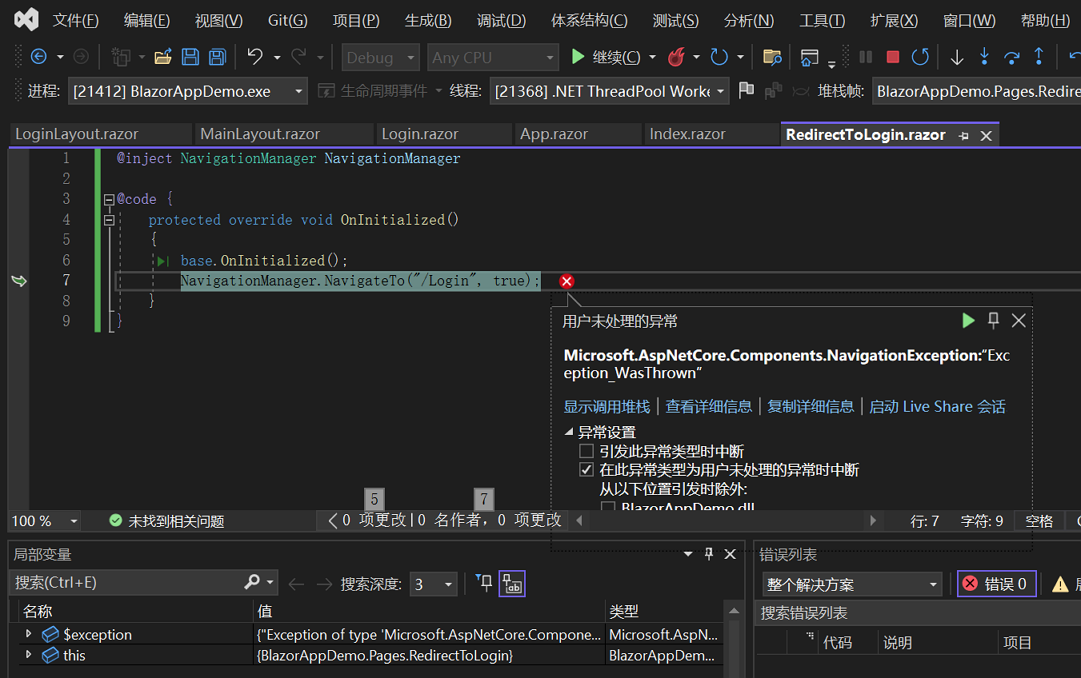Uncheck 在此异常类型为用户未处理的异常时中断

pos(586,472)
